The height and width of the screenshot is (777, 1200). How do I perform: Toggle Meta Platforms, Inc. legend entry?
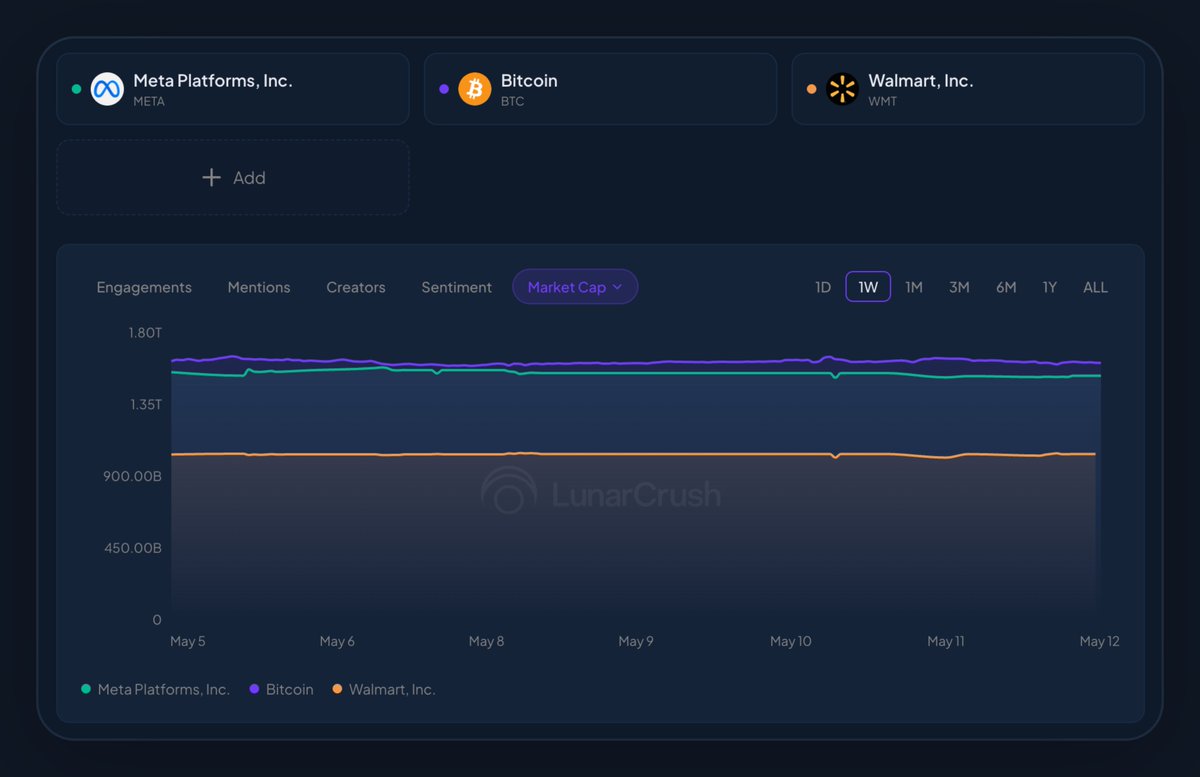(155, 689)
